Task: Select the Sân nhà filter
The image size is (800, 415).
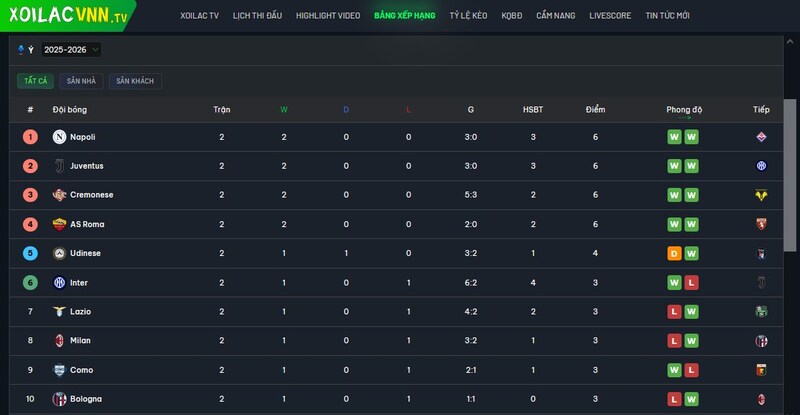Action: pos(81,81)
